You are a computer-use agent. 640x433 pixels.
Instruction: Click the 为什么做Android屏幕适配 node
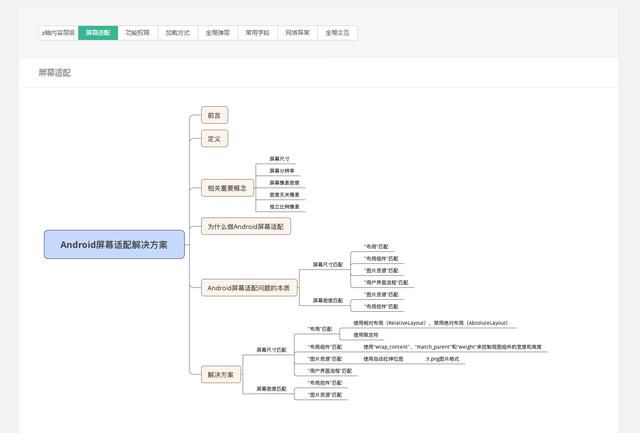tap(246, 226)
